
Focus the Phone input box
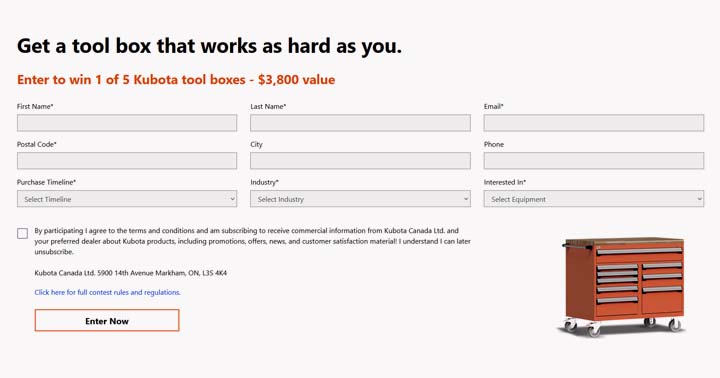(593, 161)
